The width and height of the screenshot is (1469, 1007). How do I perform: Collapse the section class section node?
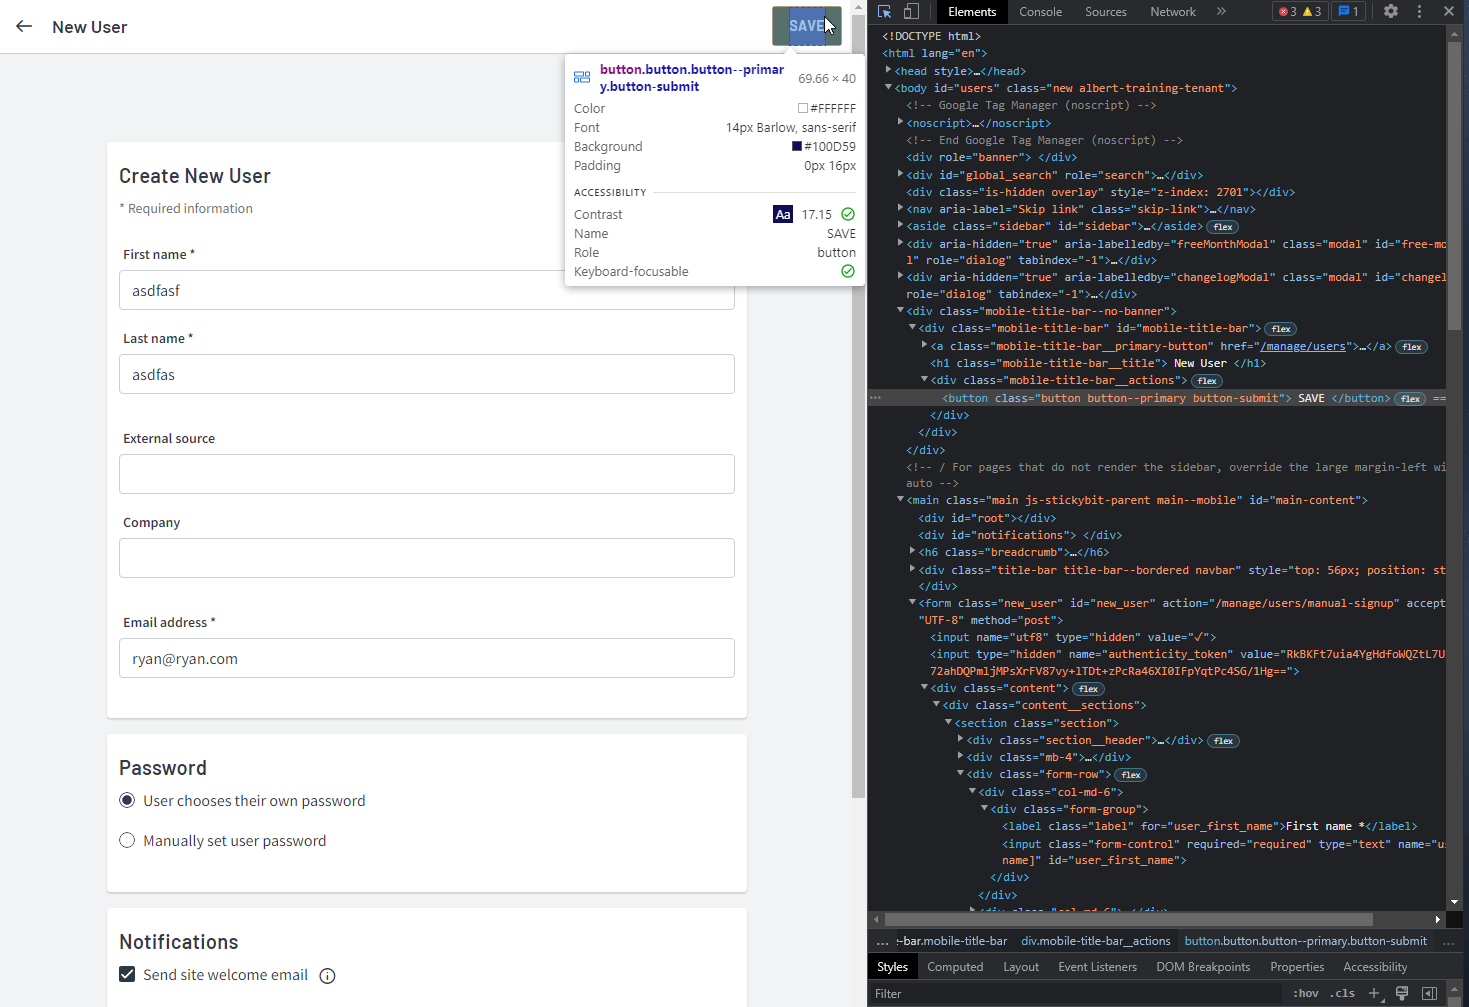[x=948, y=722]
